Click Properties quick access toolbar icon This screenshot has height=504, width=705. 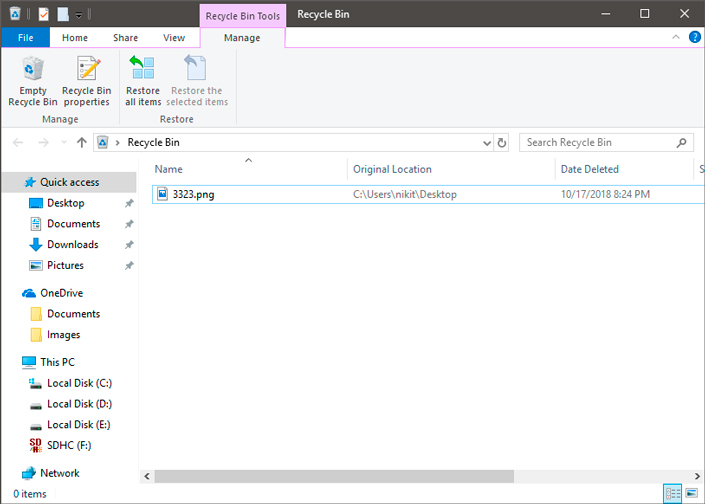click(x=44, y=14)
